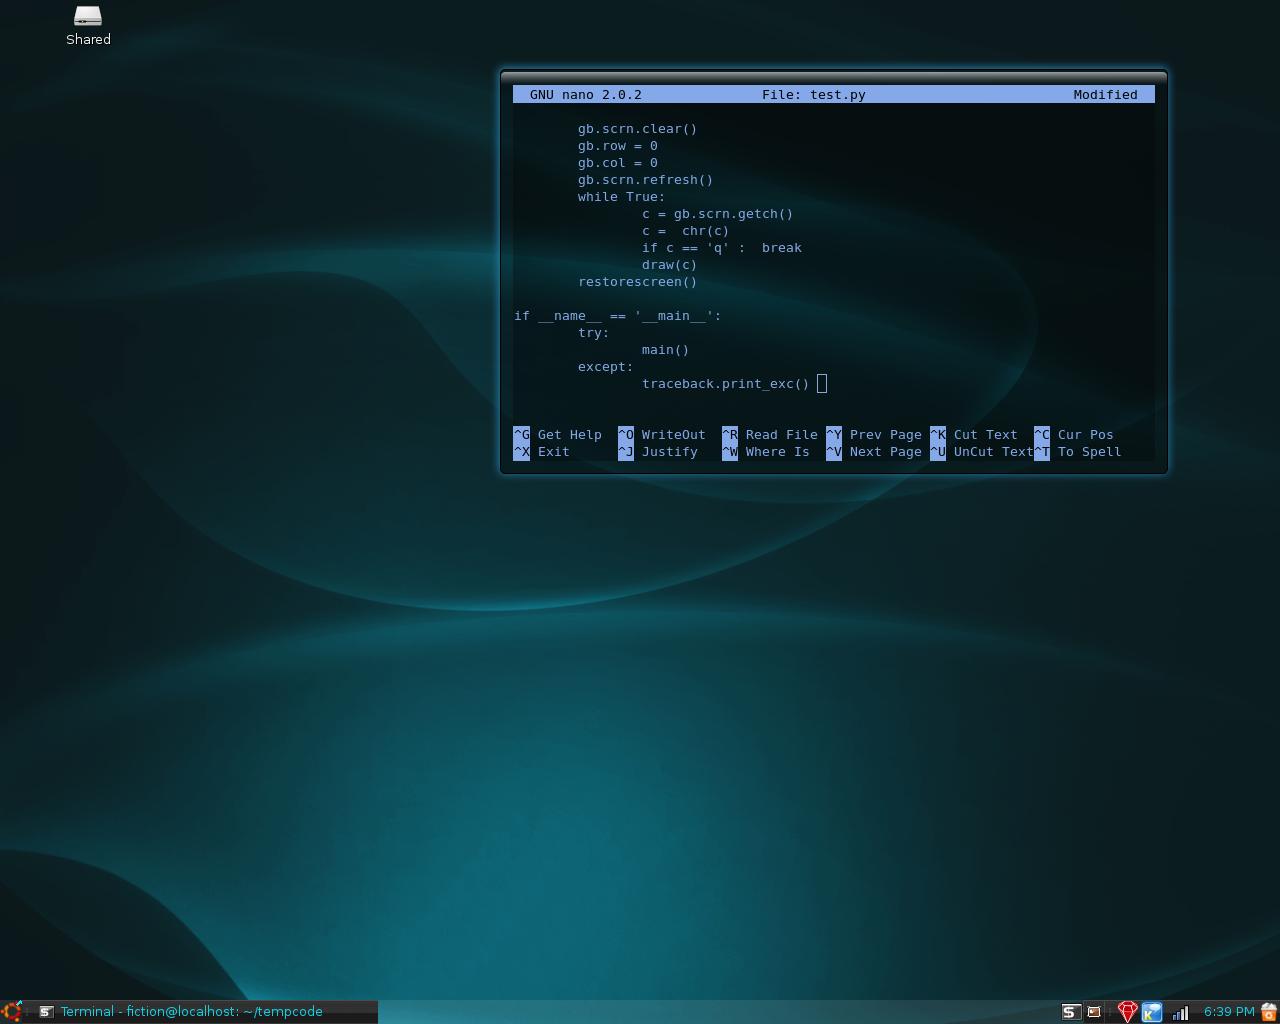Open the blue K chat tray icon

1152,1012
